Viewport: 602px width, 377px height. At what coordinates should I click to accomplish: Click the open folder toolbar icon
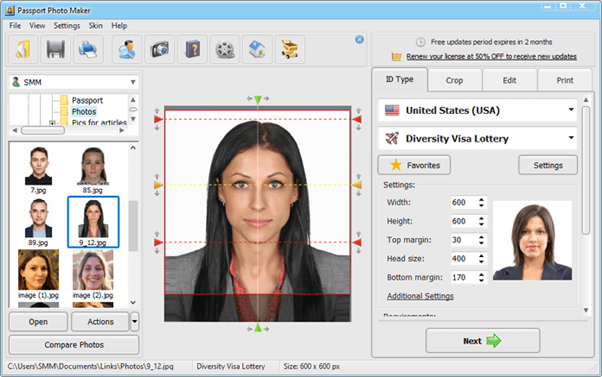[x=23, y=50]
